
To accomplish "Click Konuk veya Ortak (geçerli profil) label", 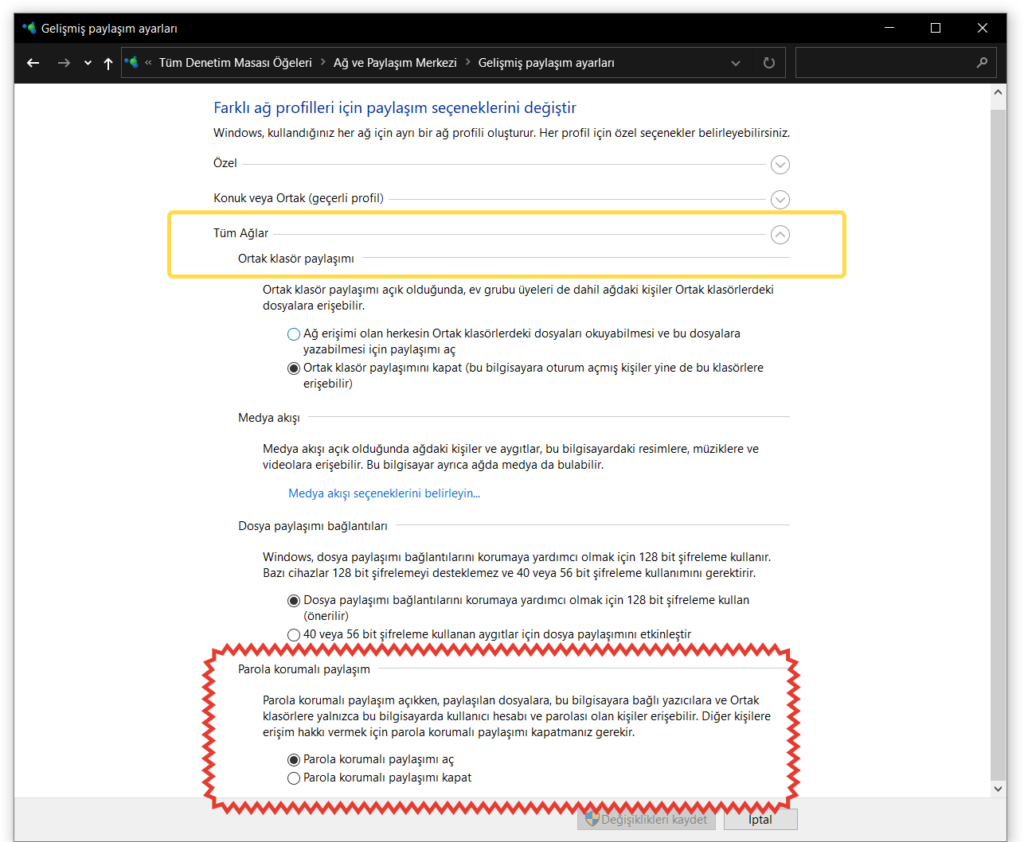I will 298,198.
